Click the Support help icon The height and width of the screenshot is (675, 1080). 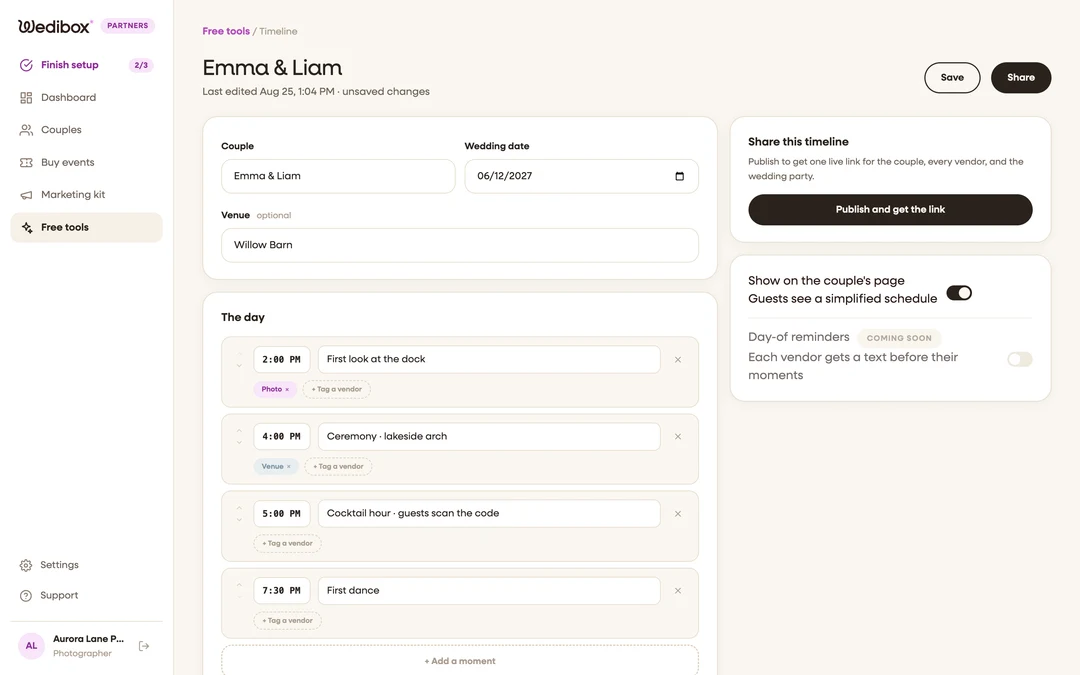(x=25, y=596)
